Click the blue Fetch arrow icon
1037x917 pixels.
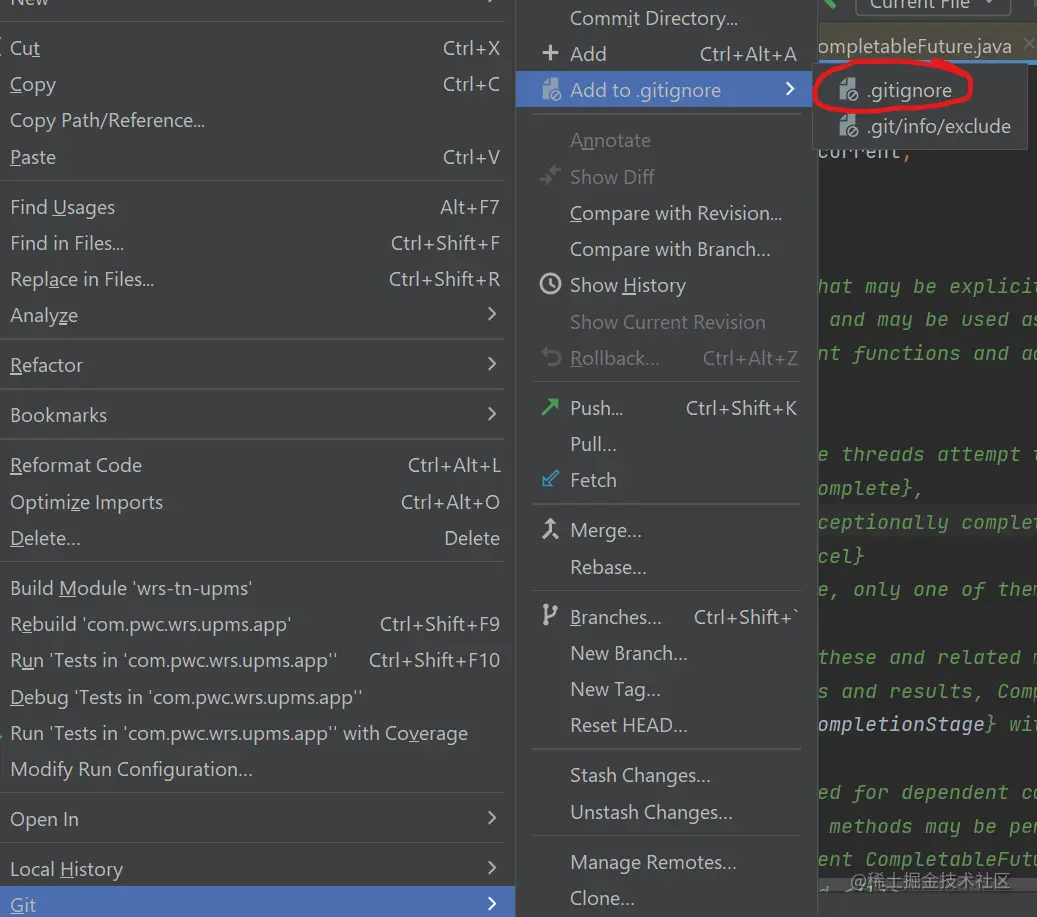pyautogui.click(x=550, y=479)
